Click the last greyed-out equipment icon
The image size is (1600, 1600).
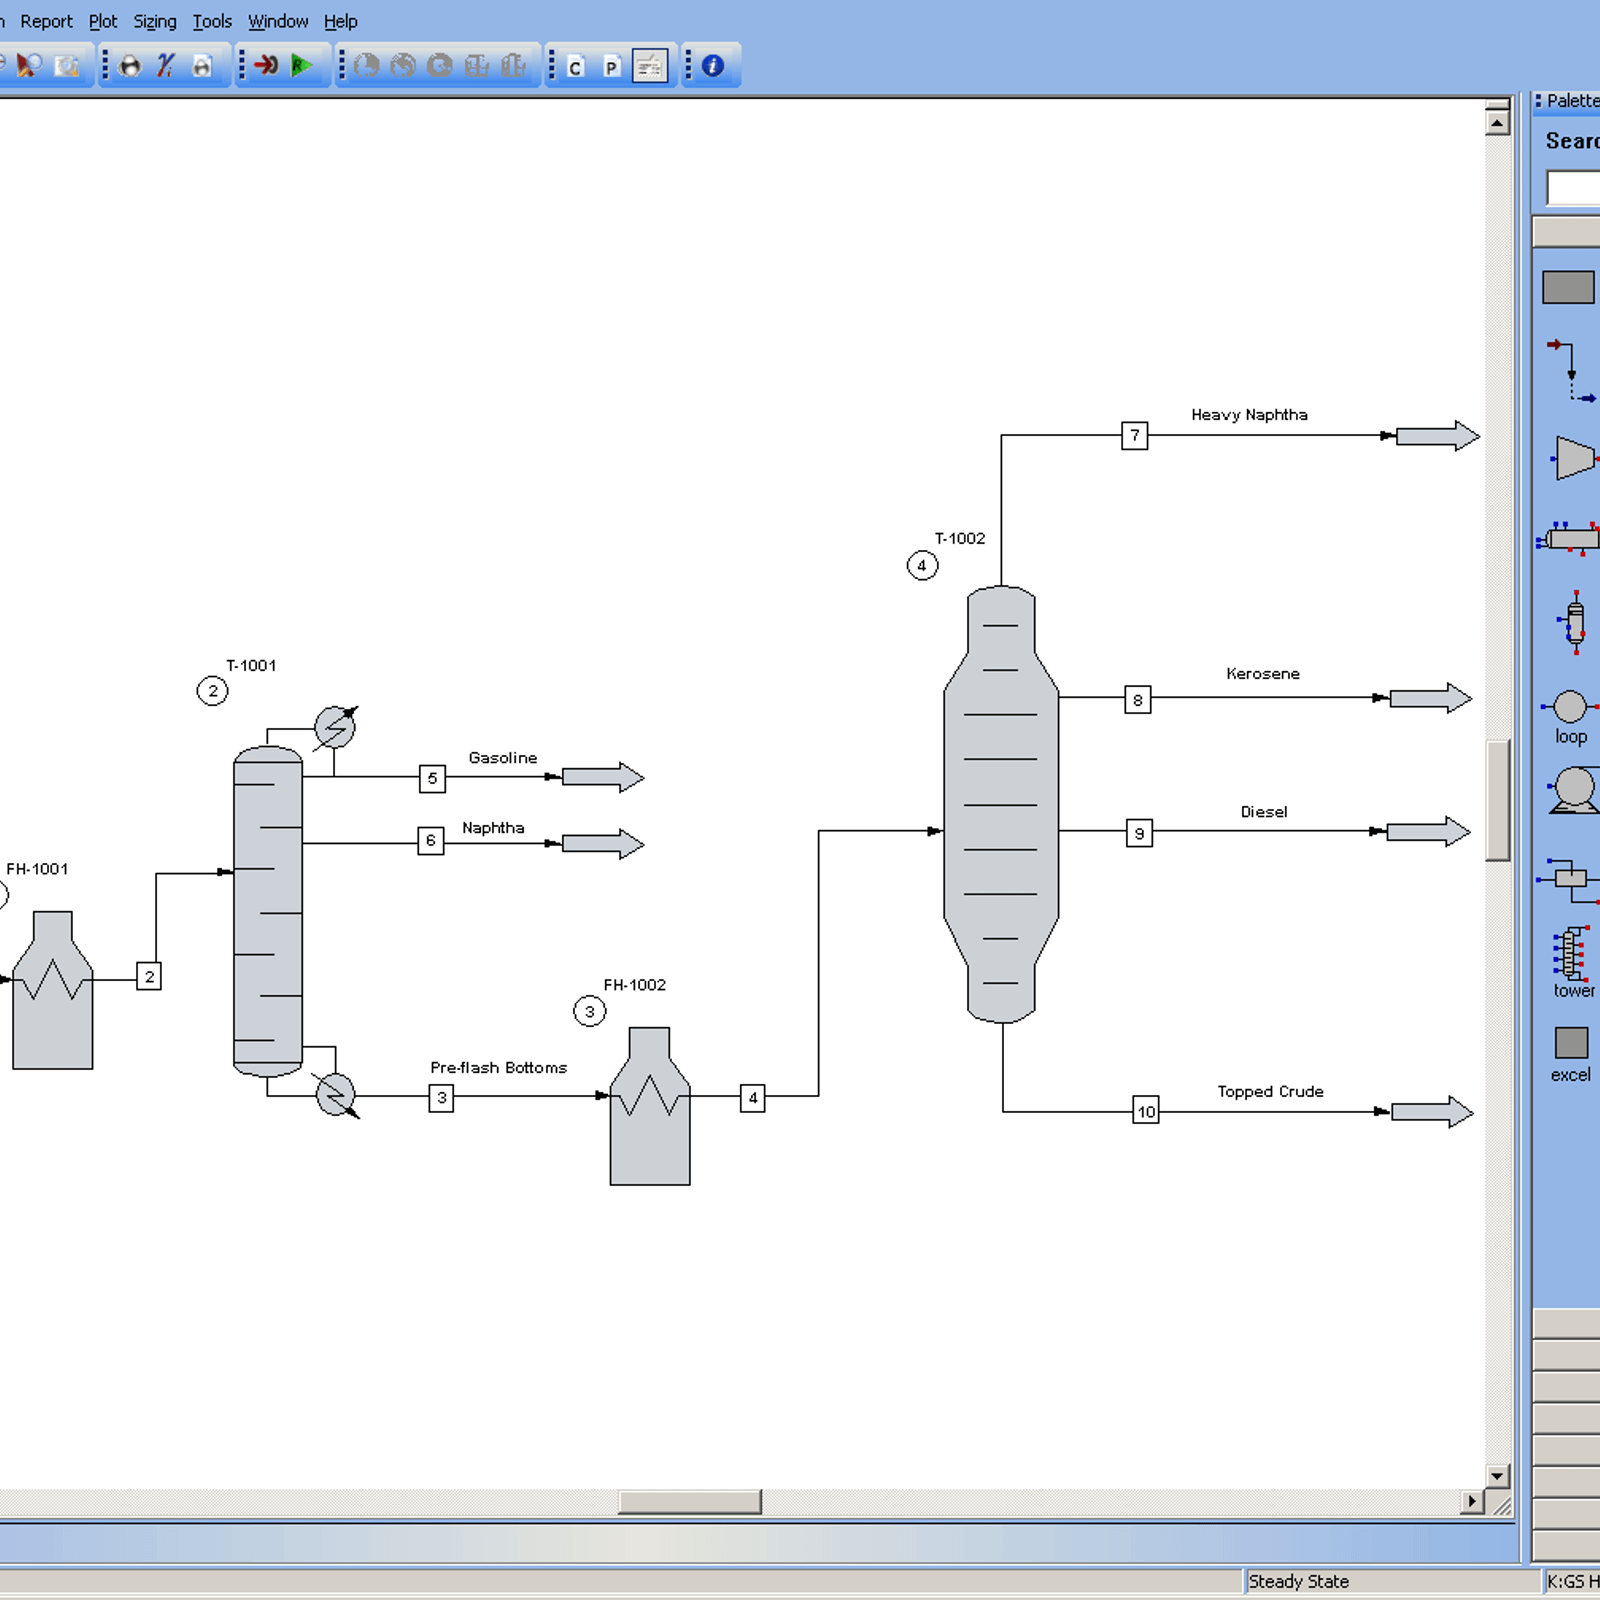coord(513,66)
